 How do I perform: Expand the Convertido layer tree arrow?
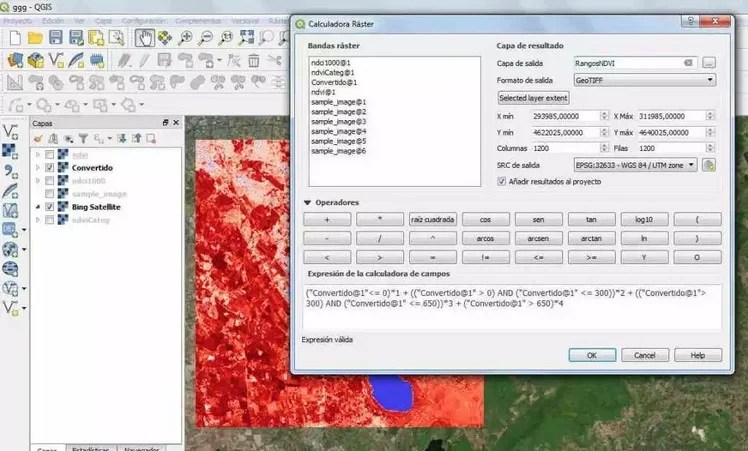point(38,168)
